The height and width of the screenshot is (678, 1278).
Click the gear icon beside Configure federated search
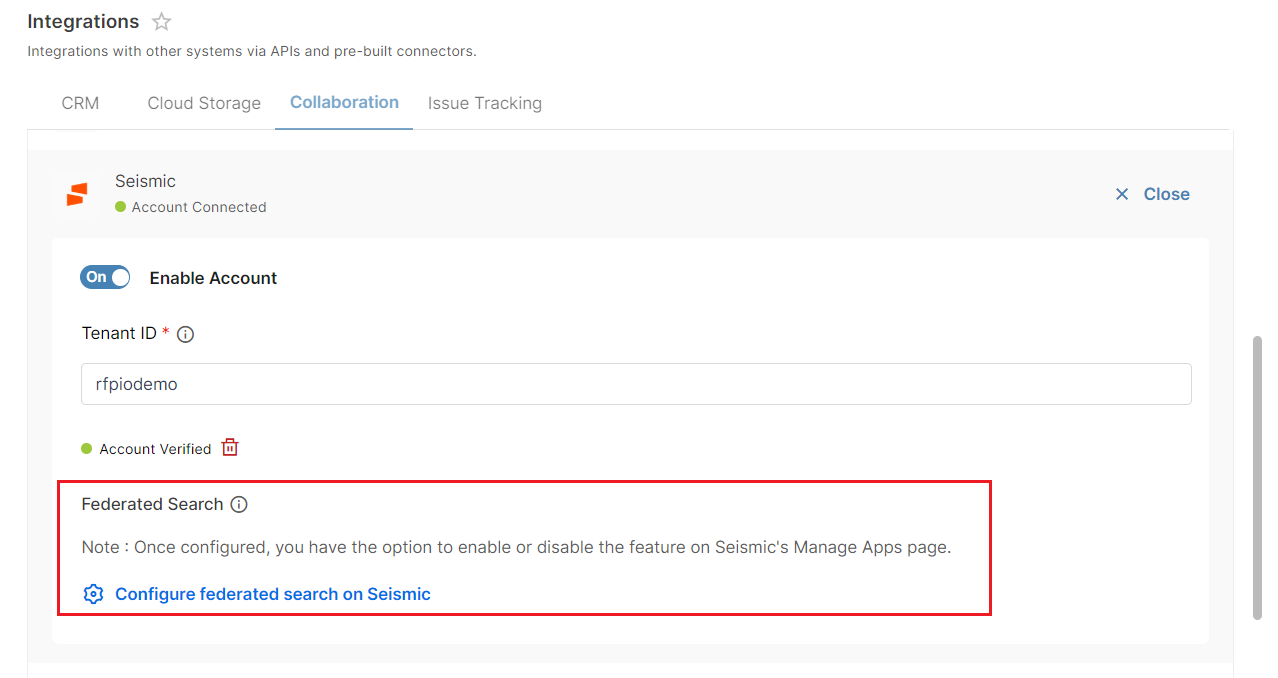[93, 594]
